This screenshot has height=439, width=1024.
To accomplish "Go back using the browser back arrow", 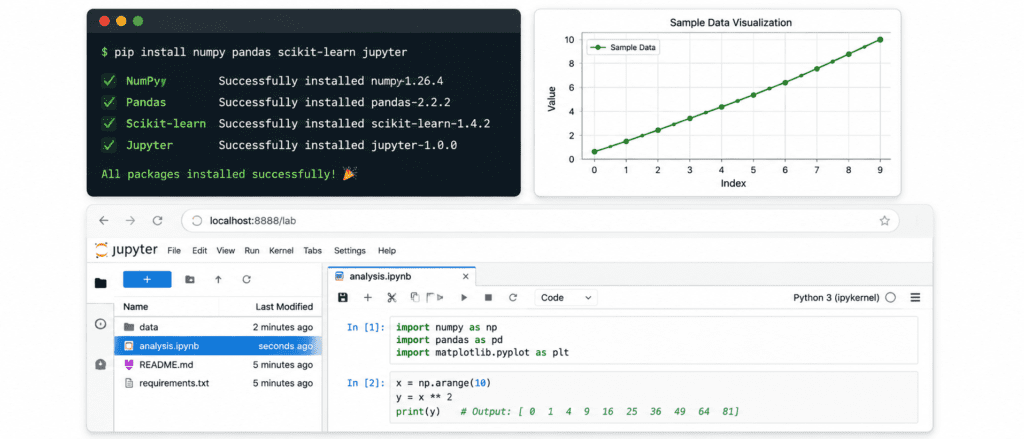I will click(103, 221).
